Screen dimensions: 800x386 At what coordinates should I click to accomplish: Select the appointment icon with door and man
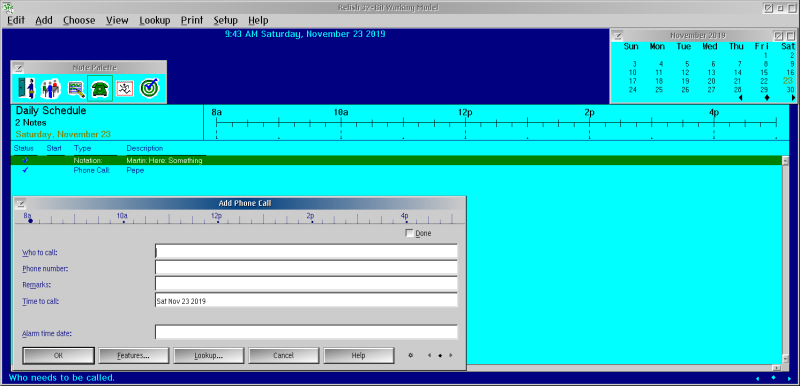pos(26,88)
